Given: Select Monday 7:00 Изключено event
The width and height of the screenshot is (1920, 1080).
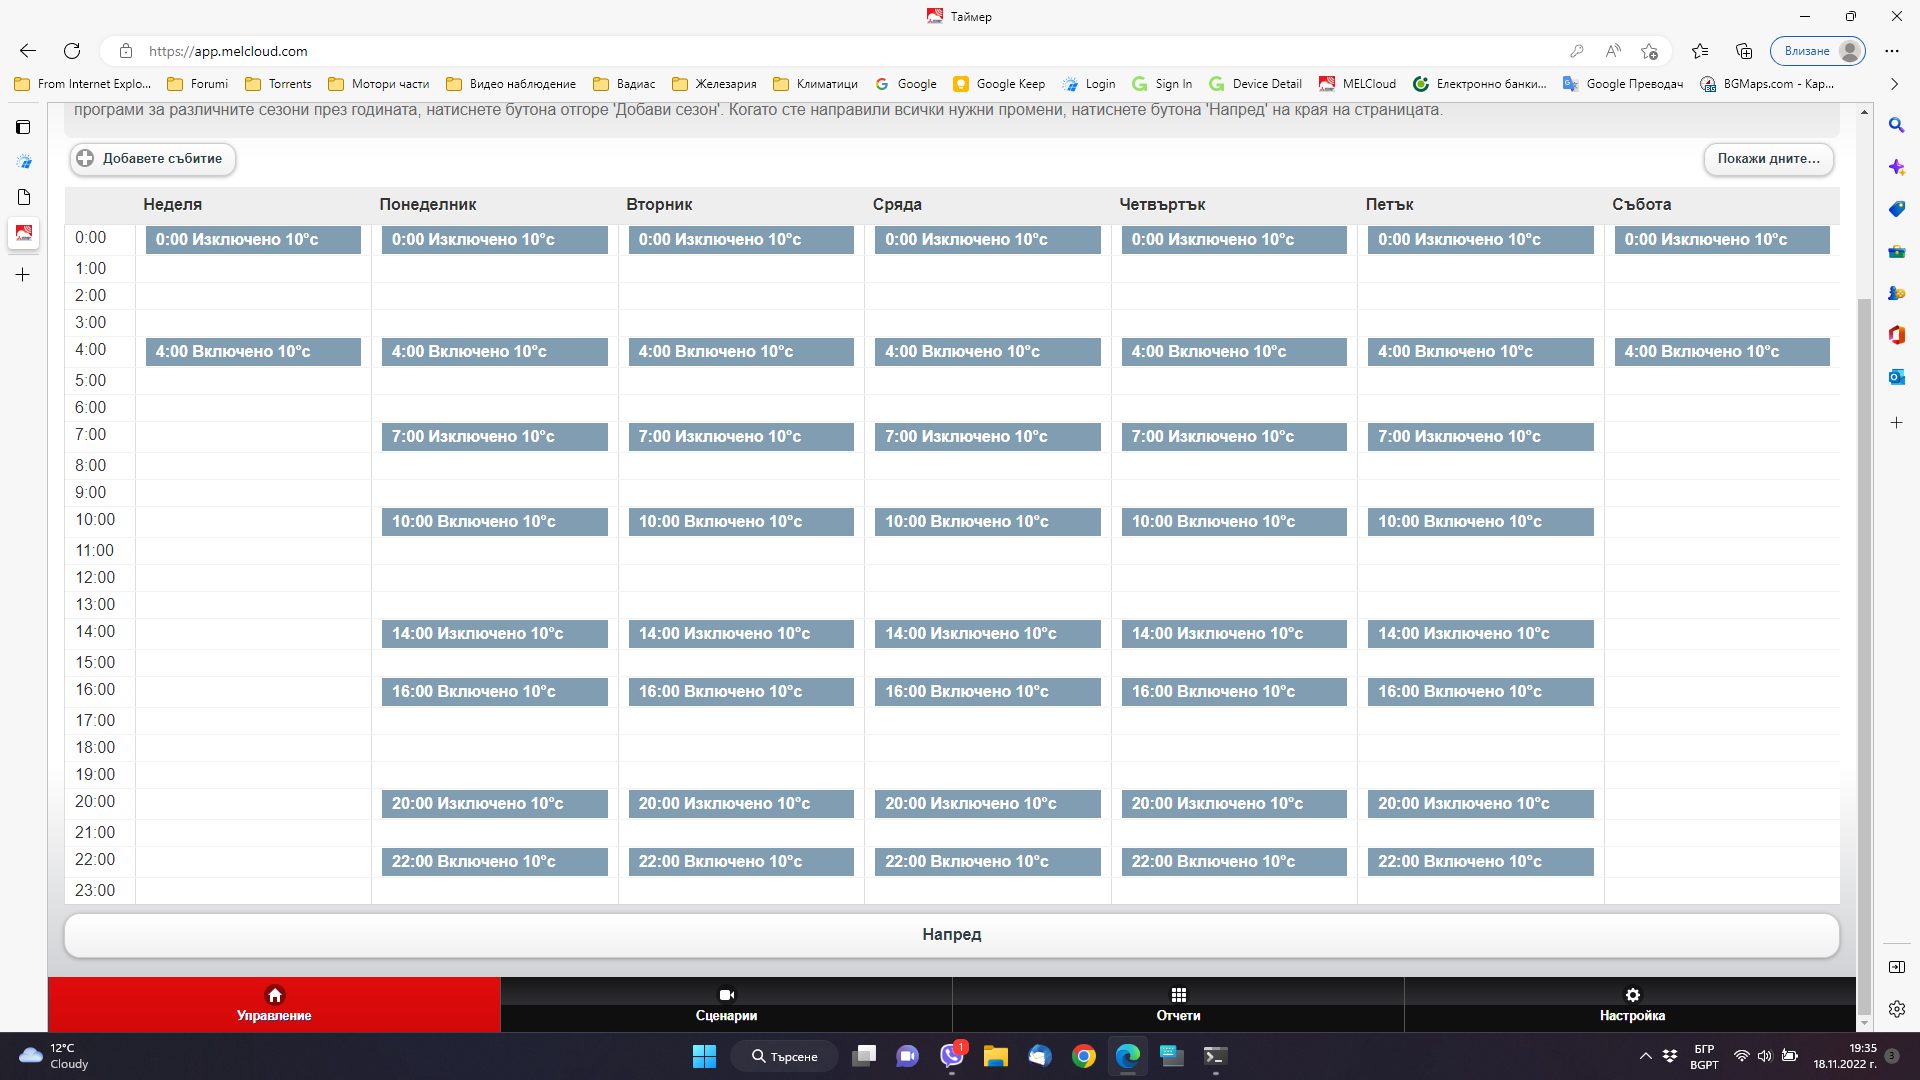Looking at the screenshot, I should pyautogui.click(x=494, y=437).
